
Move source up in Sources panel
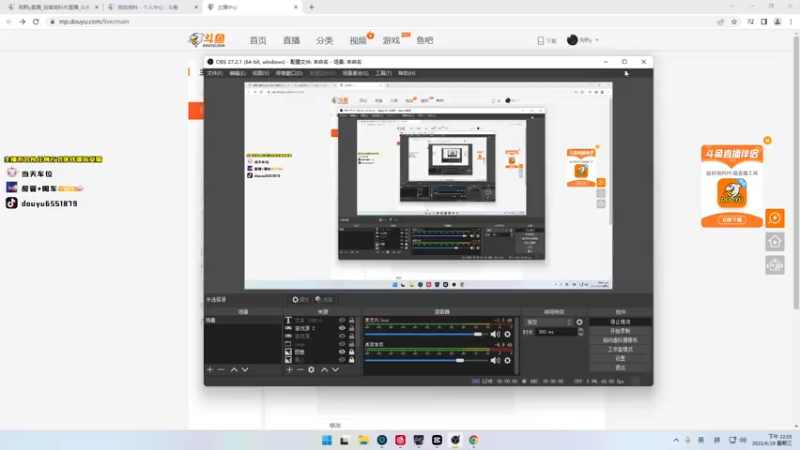pos(324,369)
